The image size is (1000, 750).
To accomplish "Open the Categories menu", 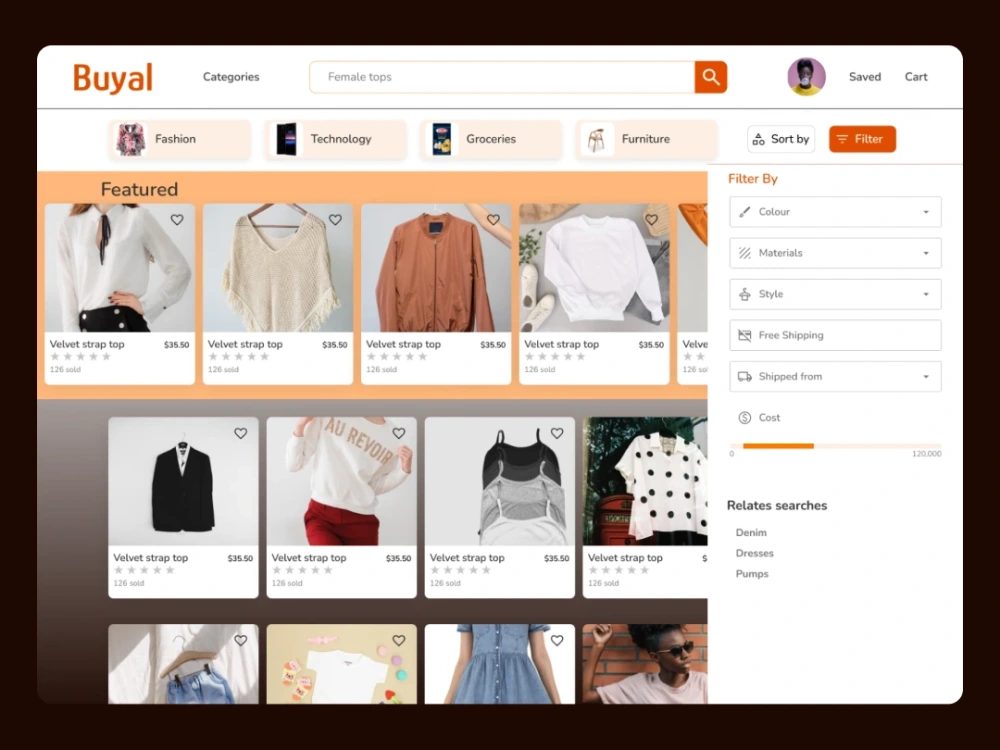I will (x=231, y=77).
